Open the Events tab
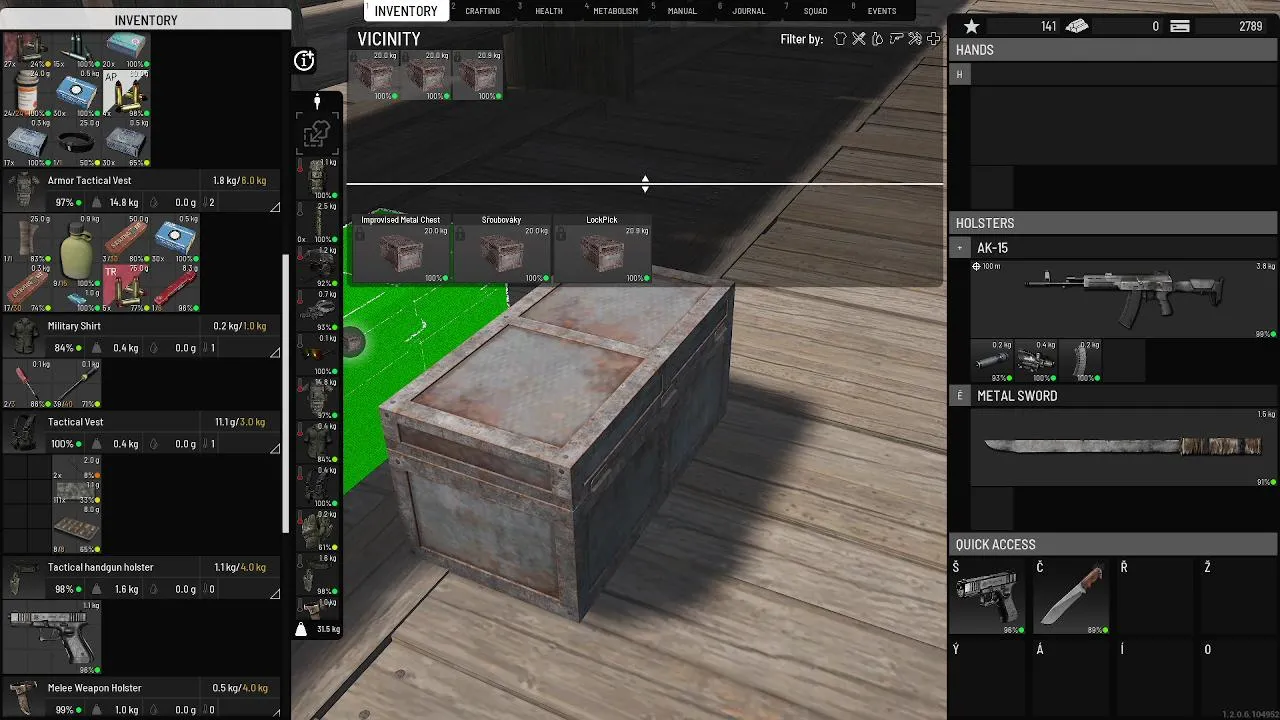The width and height of the screenshot is (1280, 720). [x=881, y=11]
